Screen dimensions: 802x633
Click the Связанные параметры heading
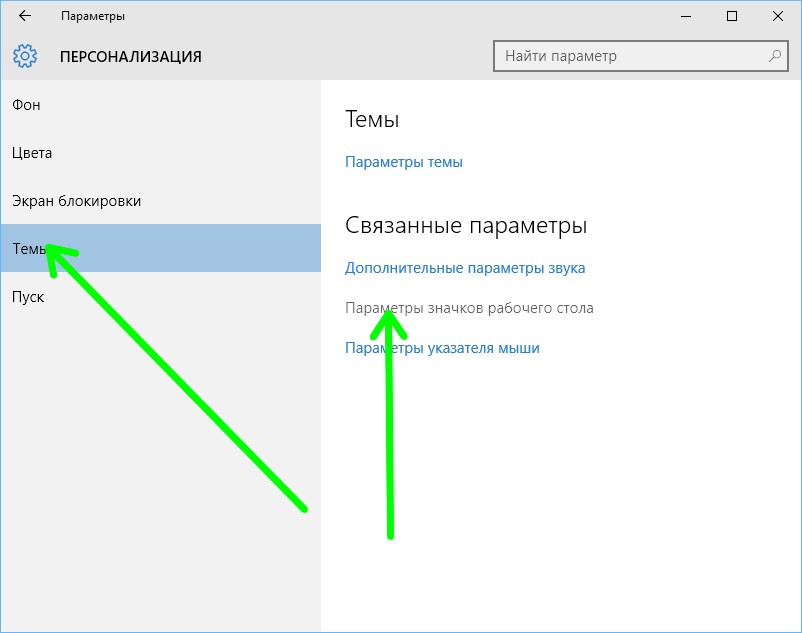point(466,225)
